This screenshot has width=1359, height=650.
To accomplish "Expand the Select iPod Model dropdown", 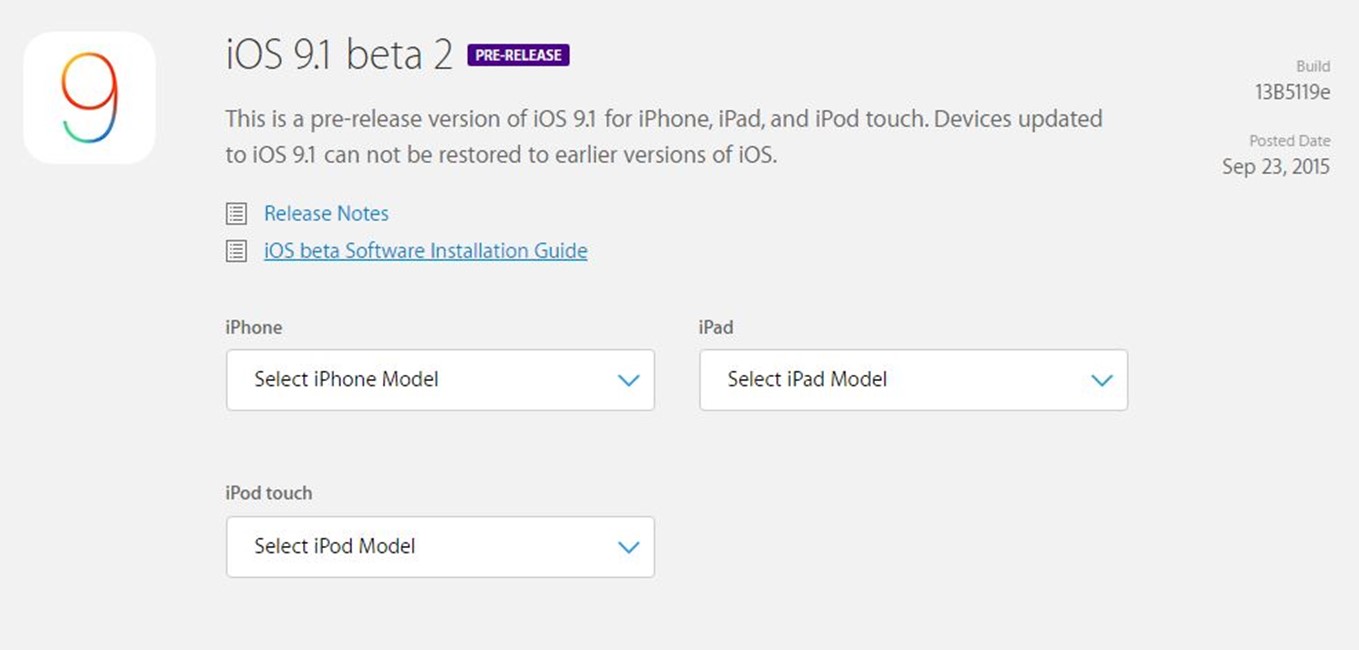I will 440,547.
